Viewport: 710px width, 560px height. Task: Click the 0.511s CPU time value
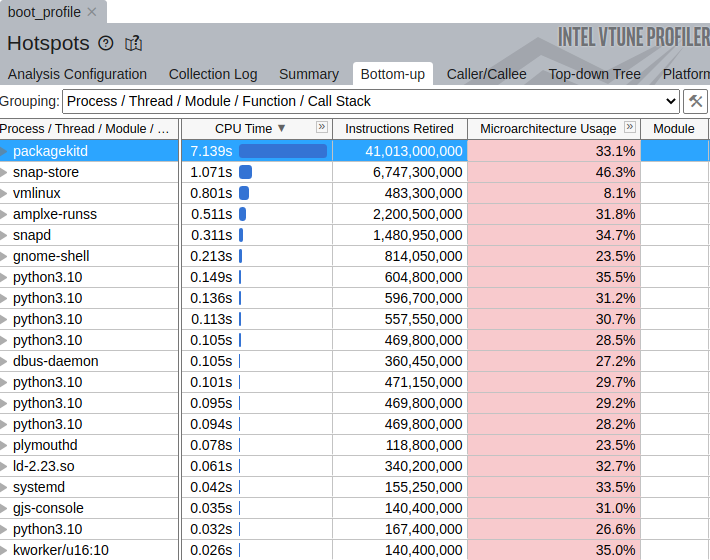[211, 214]
